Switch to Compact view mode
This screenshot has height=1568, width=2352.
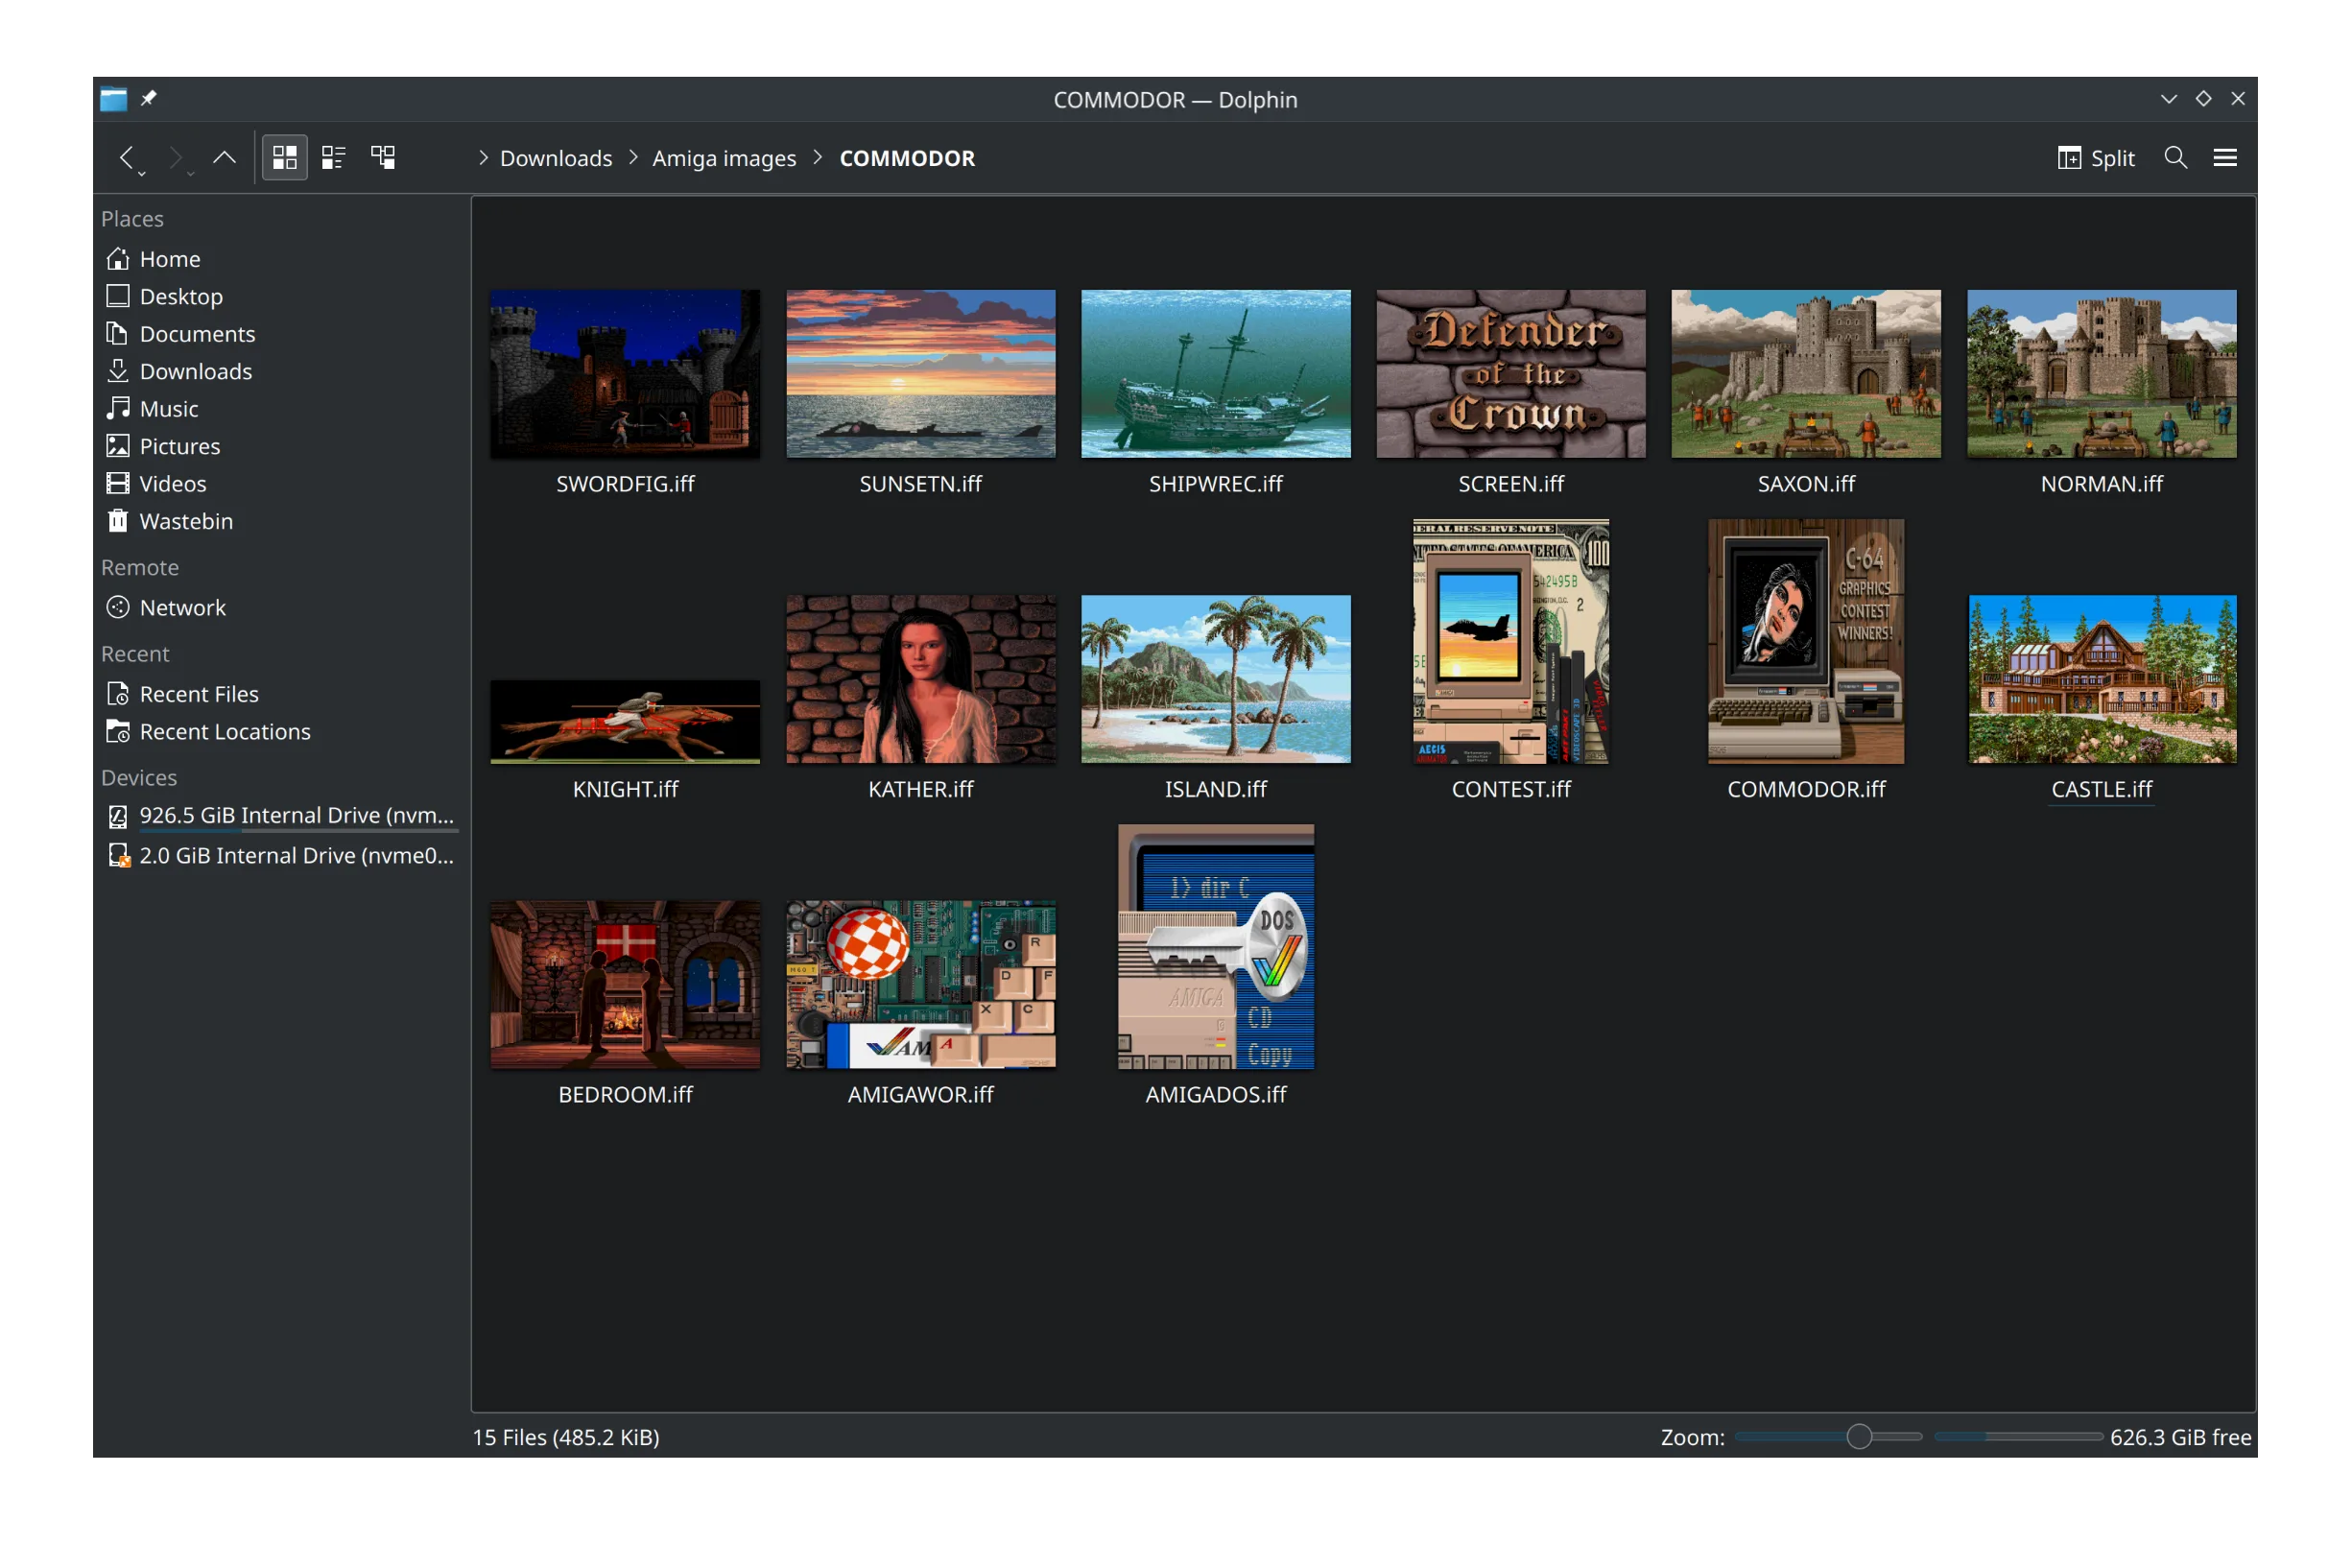333,157
